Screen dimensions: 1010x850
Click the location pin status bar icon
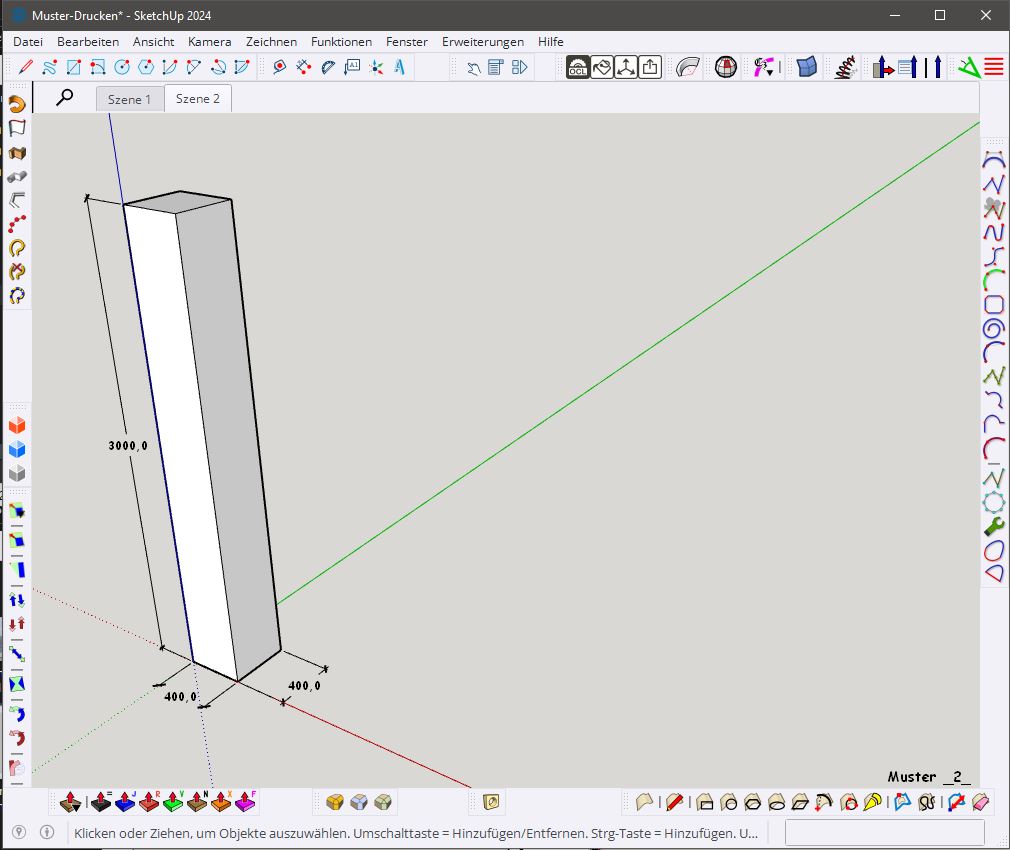point(17,832)
